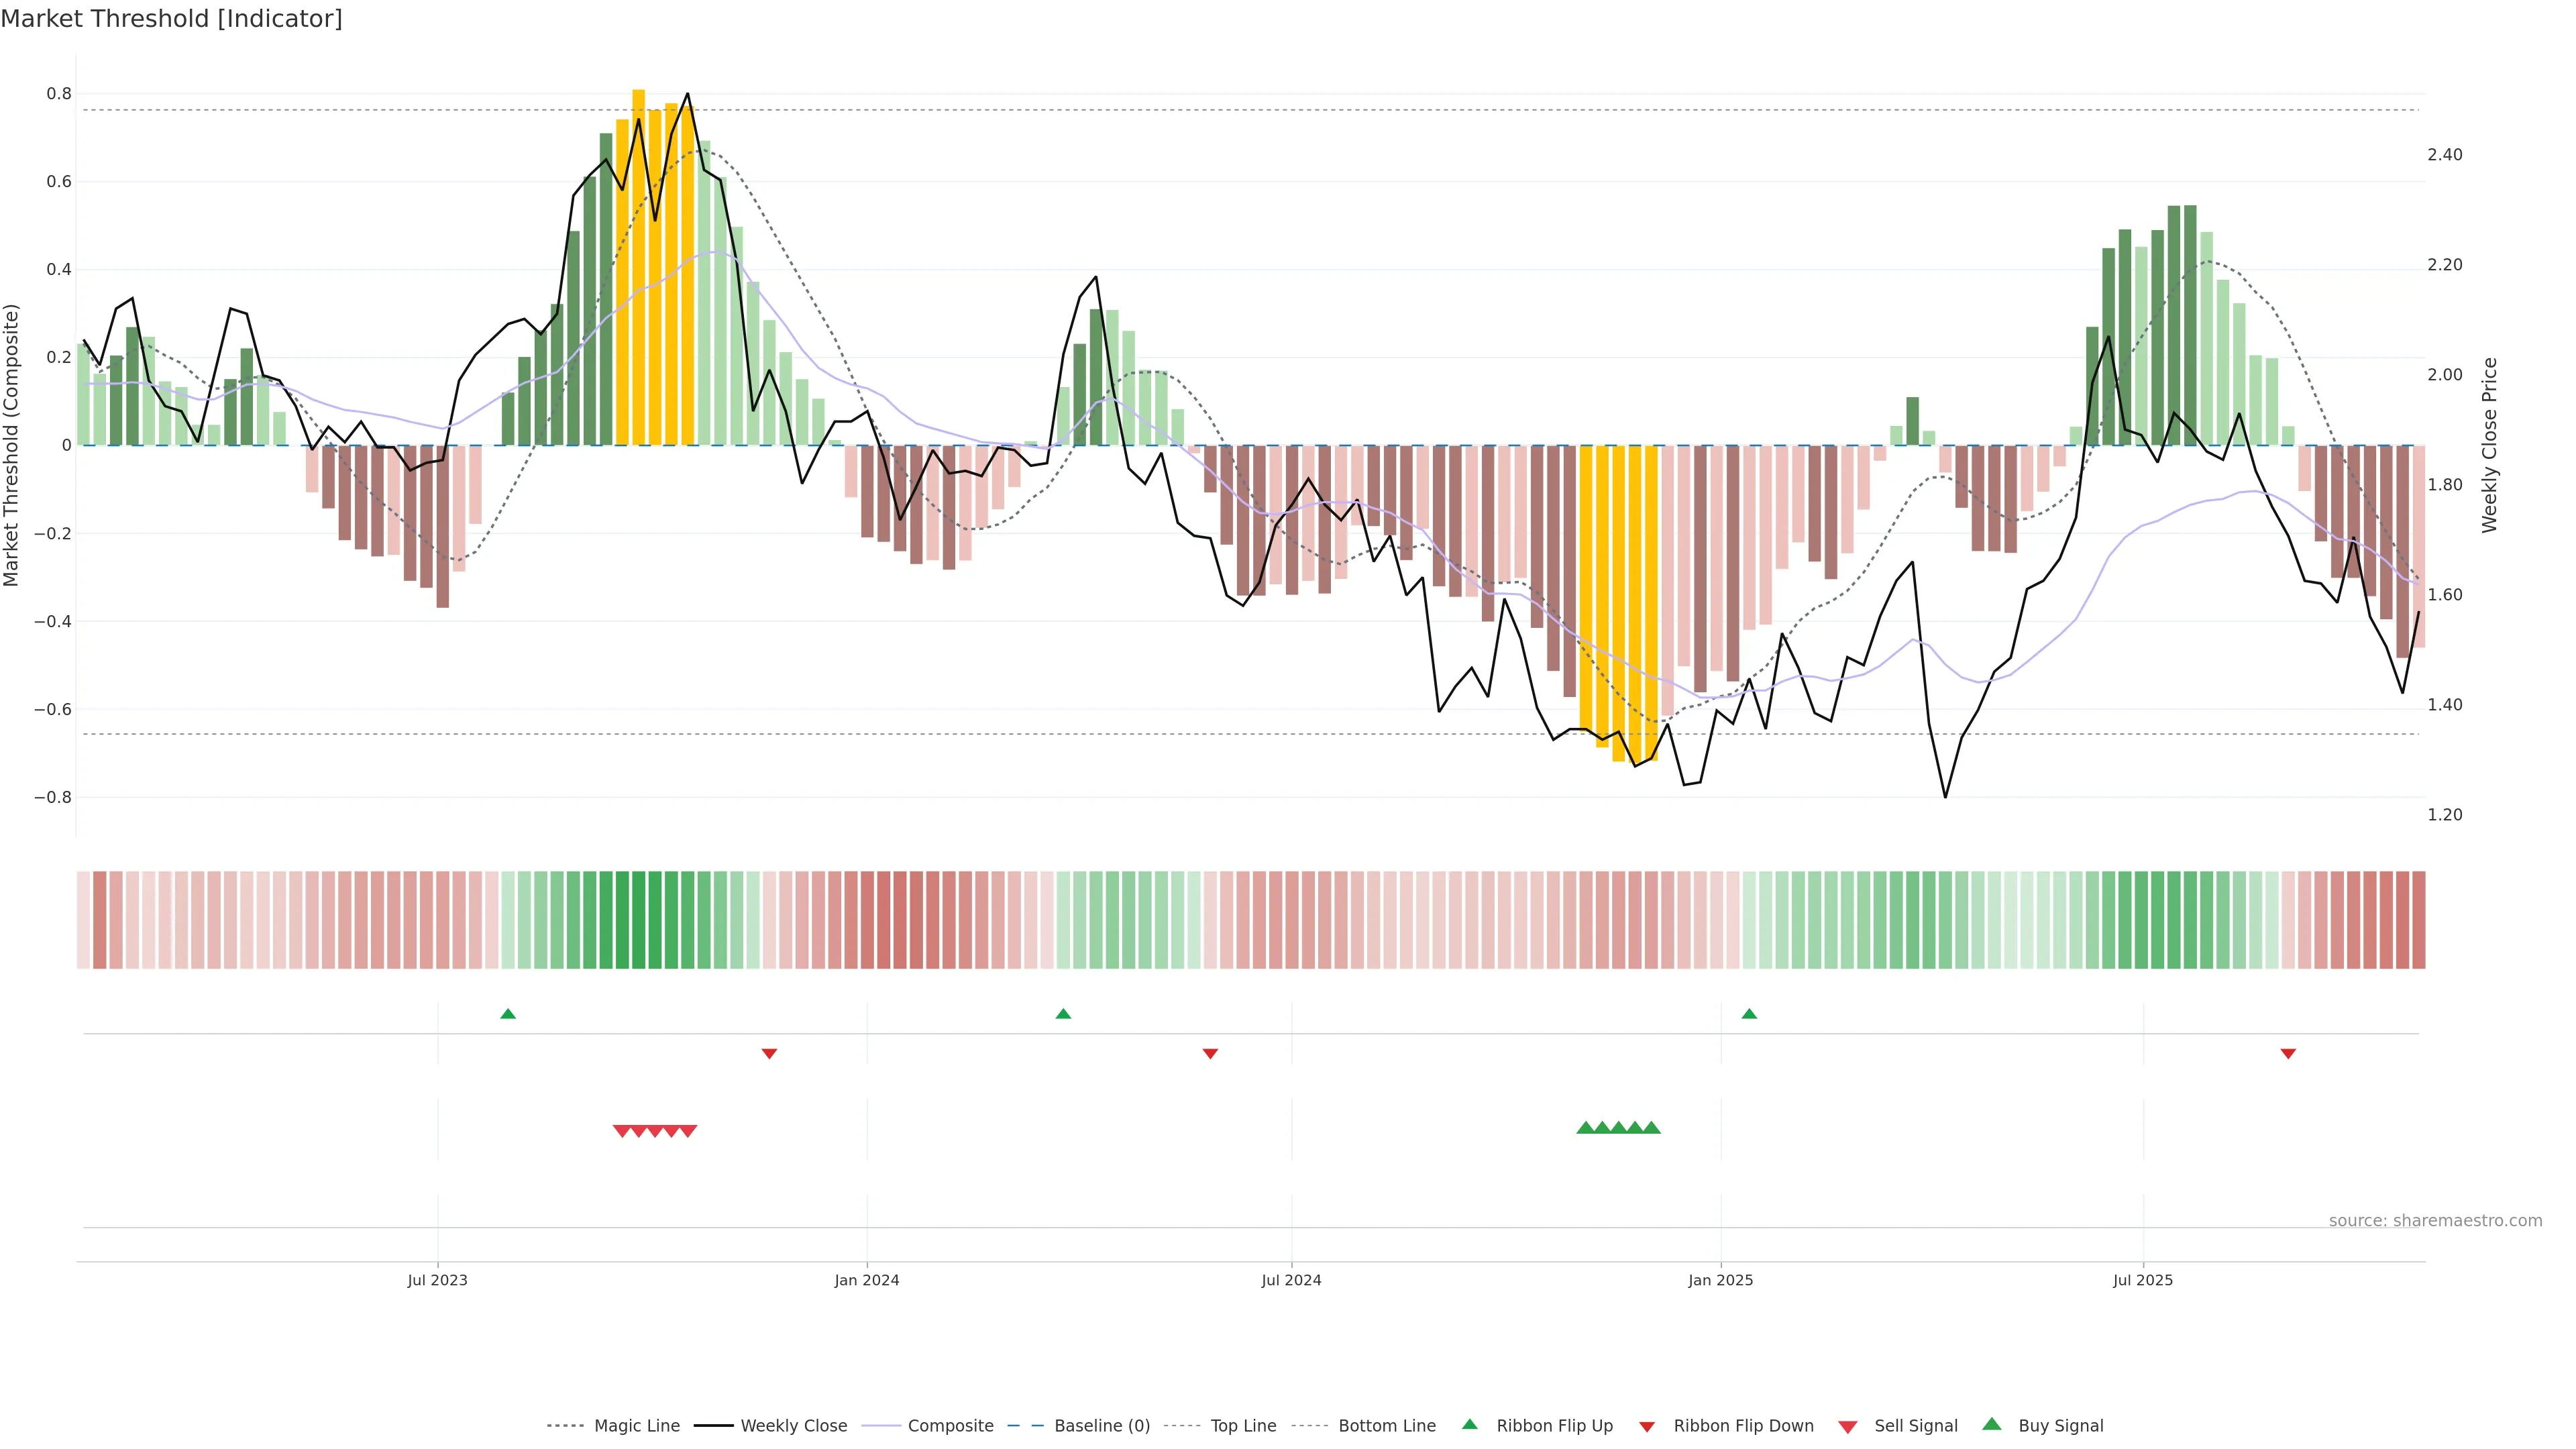Click the source: sharemaestro.com text

2435,1220
